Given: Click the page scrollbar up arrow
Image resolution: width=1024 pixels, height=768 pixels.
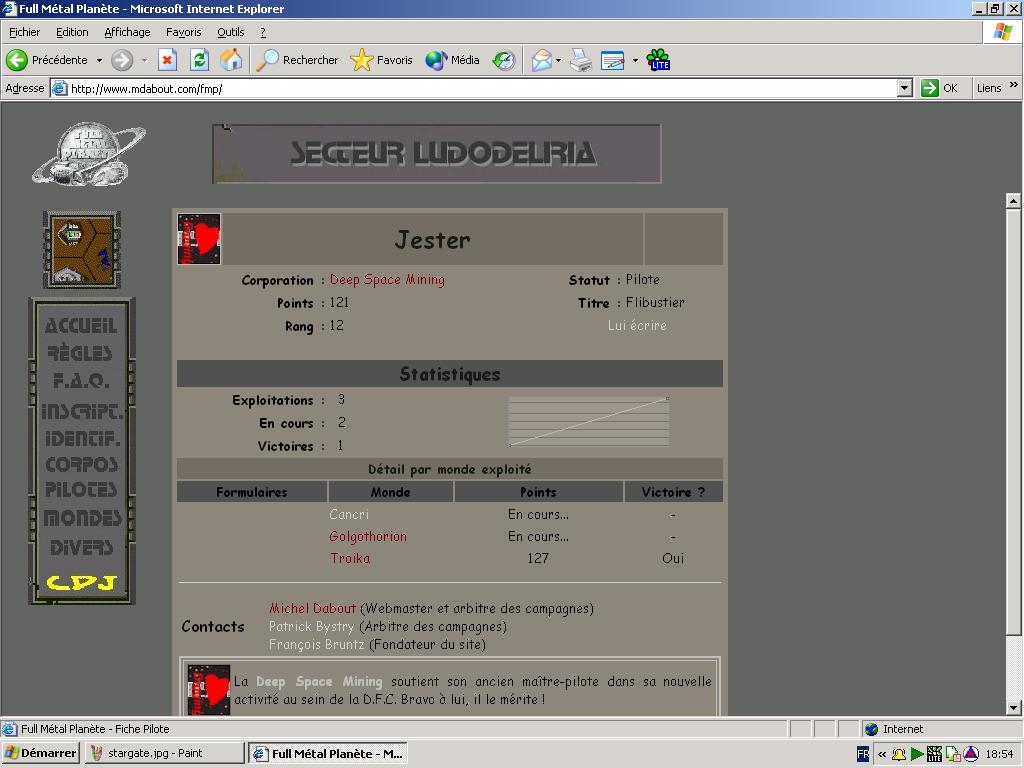Looking at the screenshot, I should click(x=1013, y=200).
